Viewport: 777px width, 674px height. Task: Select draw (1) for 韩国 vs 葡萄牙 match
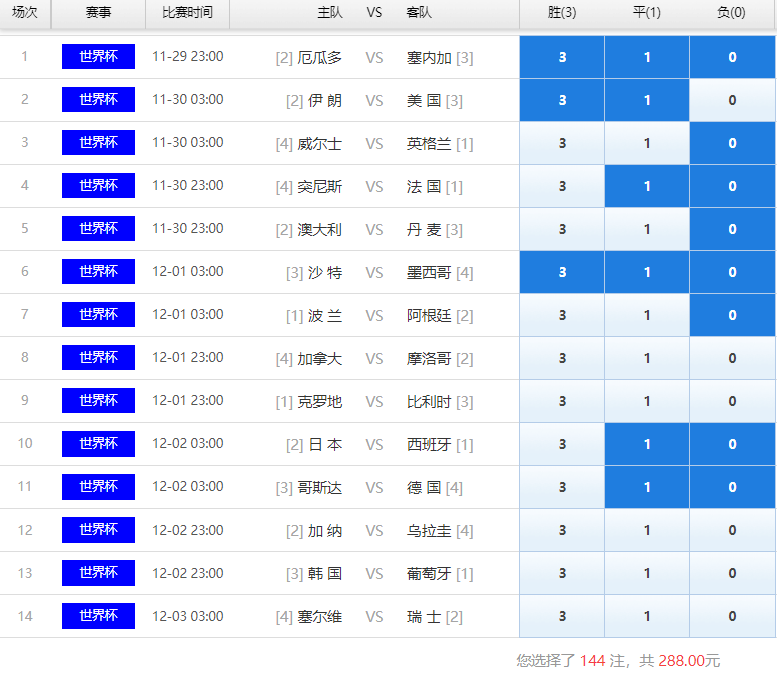coord(647,573)
